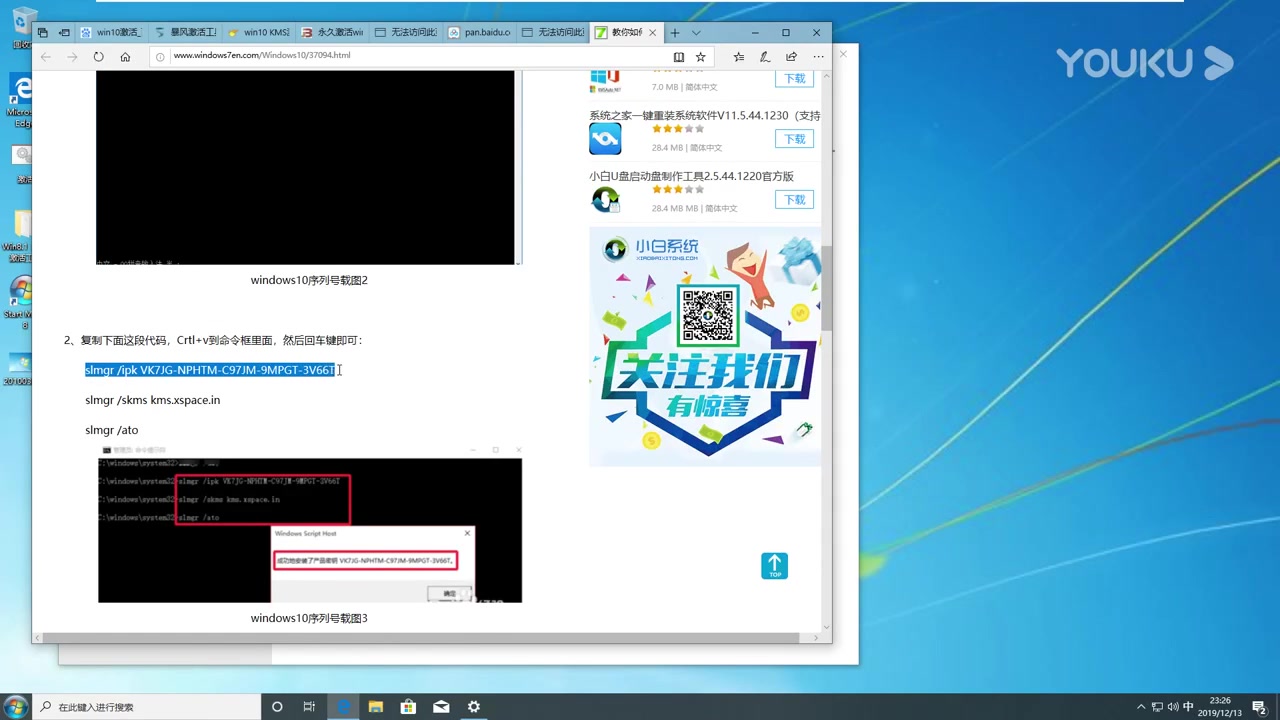Open the Add notes pen tool
Viewport: 1280px width, 720px height.
765,57
